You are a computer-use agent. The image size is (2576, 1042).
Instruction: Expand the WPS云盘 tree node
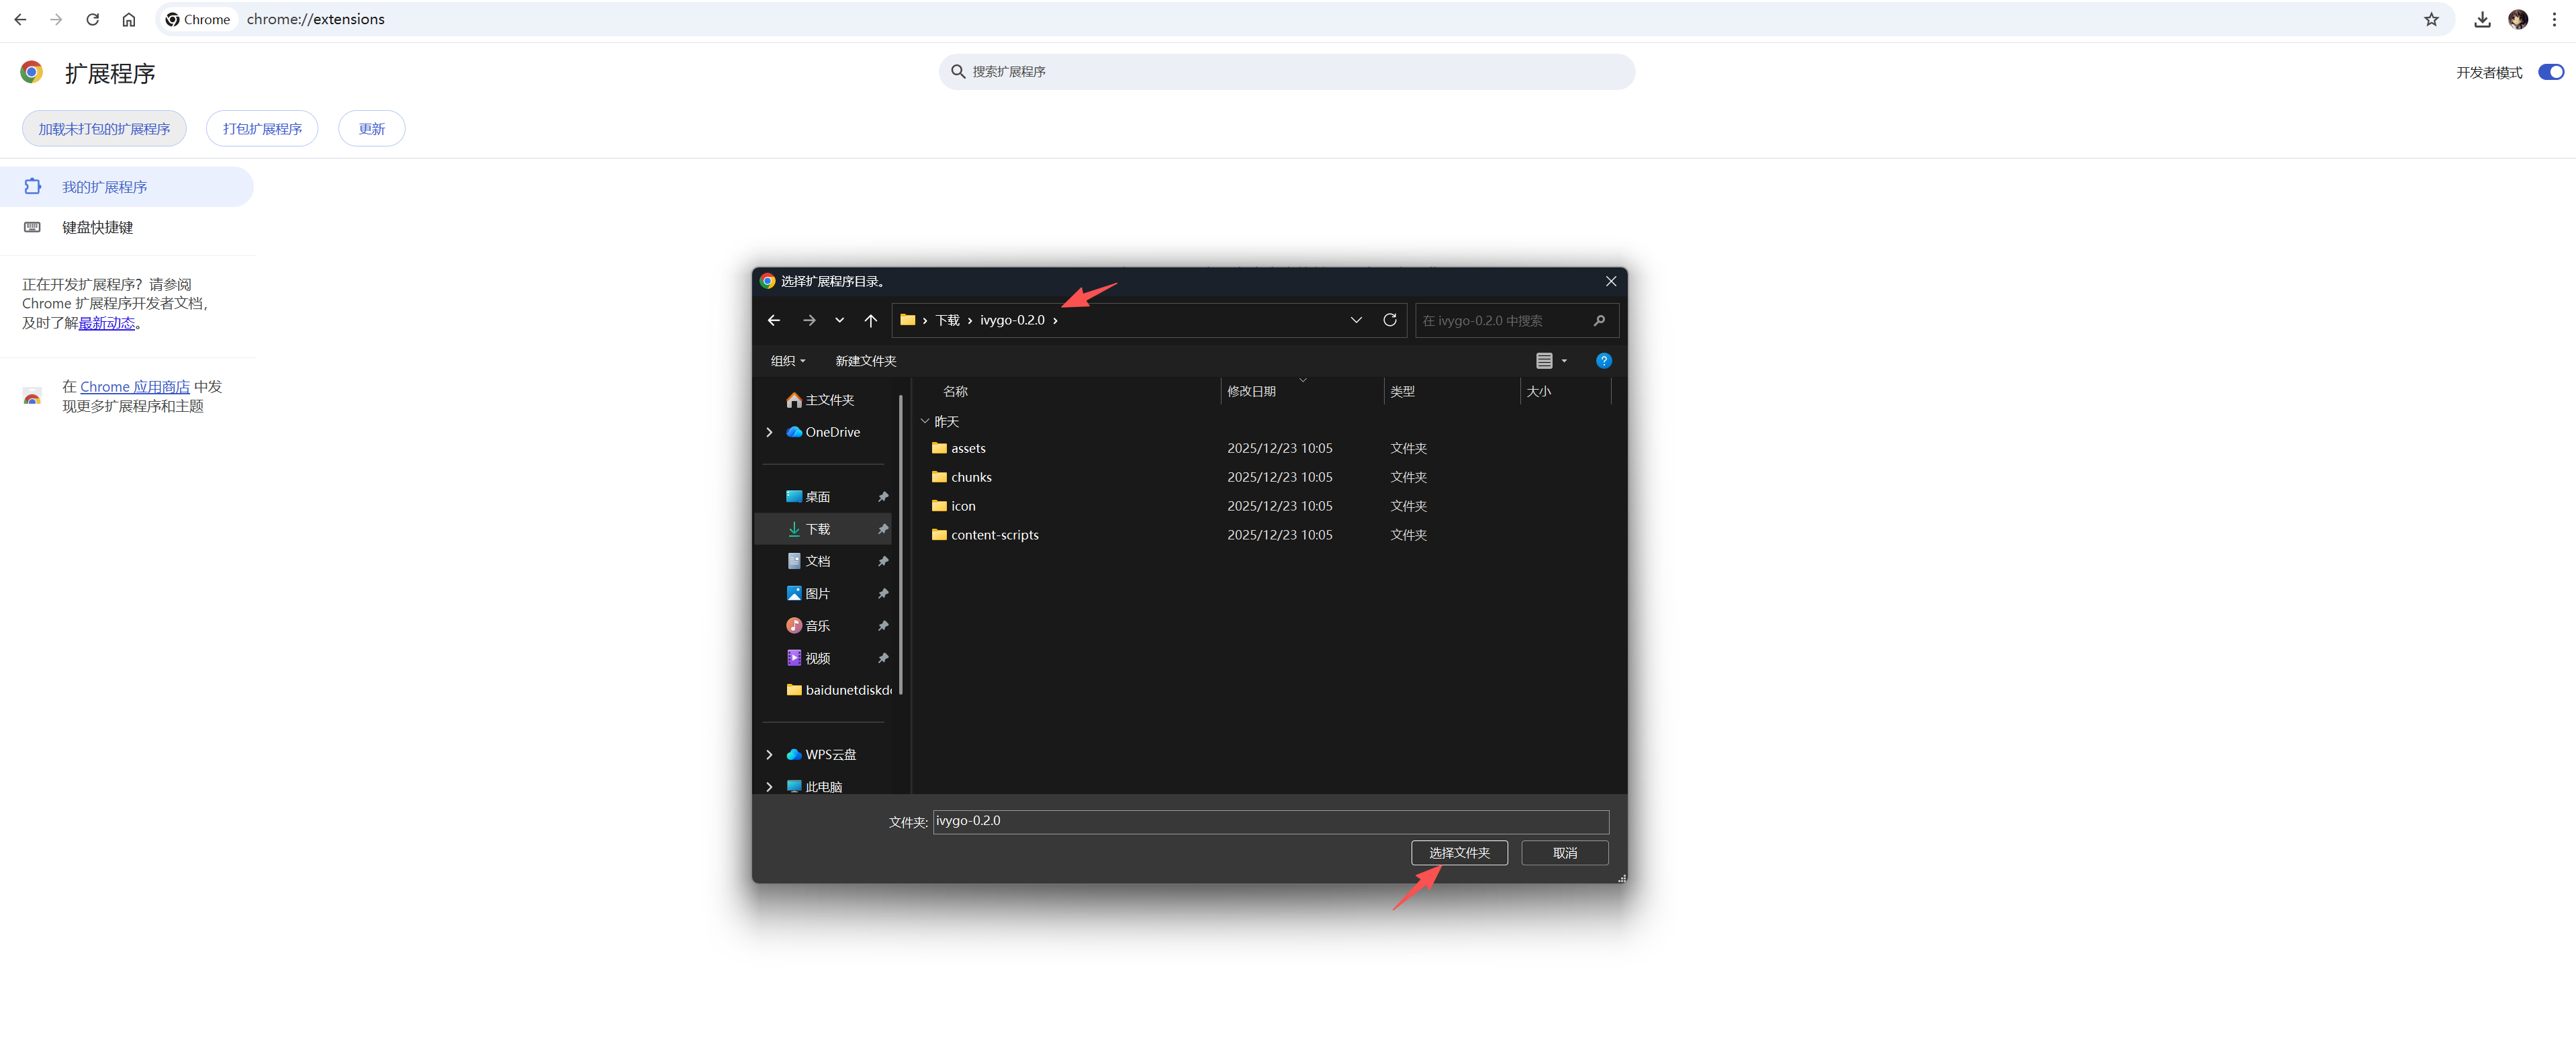click(769, 754)
